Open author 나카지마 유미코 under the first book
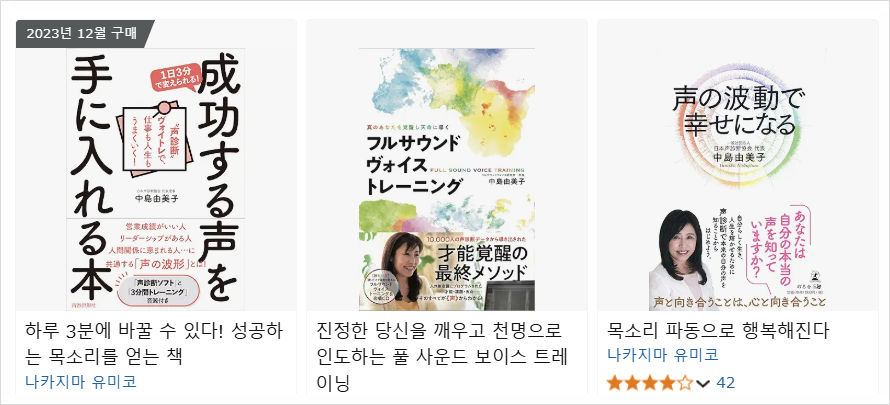Image resolution: width=890 pixels, height=405 pixels. (81, 381)
